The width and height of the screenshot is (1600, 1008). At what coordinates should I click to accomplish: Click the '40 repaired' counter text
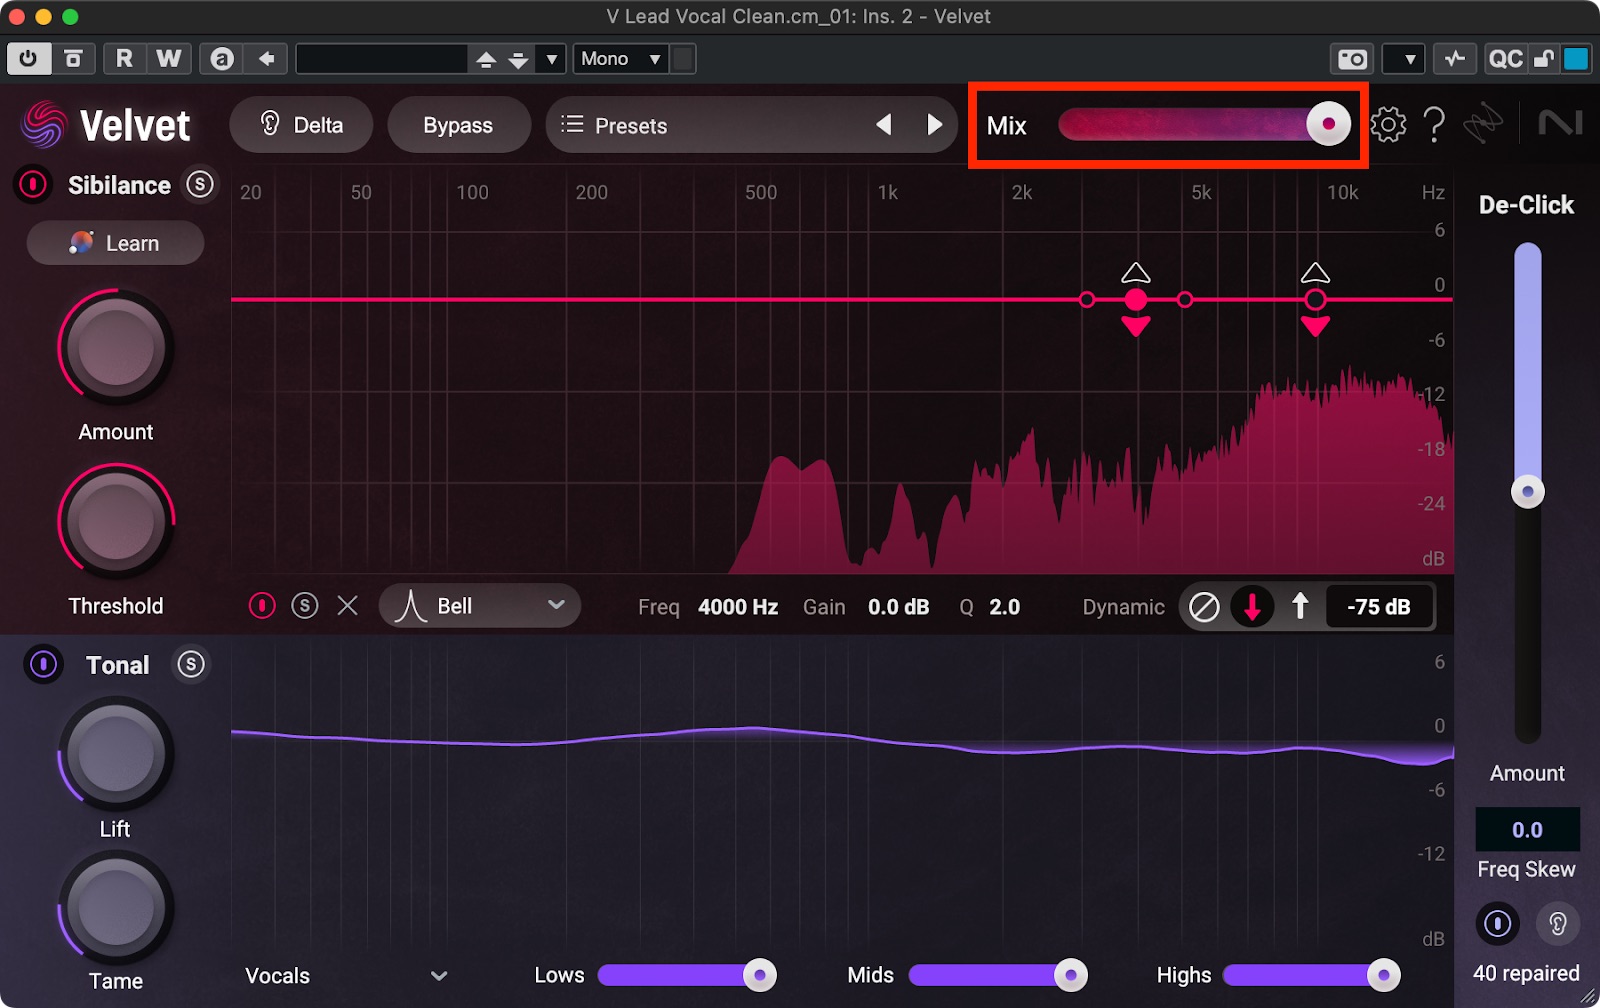[x=1526, y=973]
